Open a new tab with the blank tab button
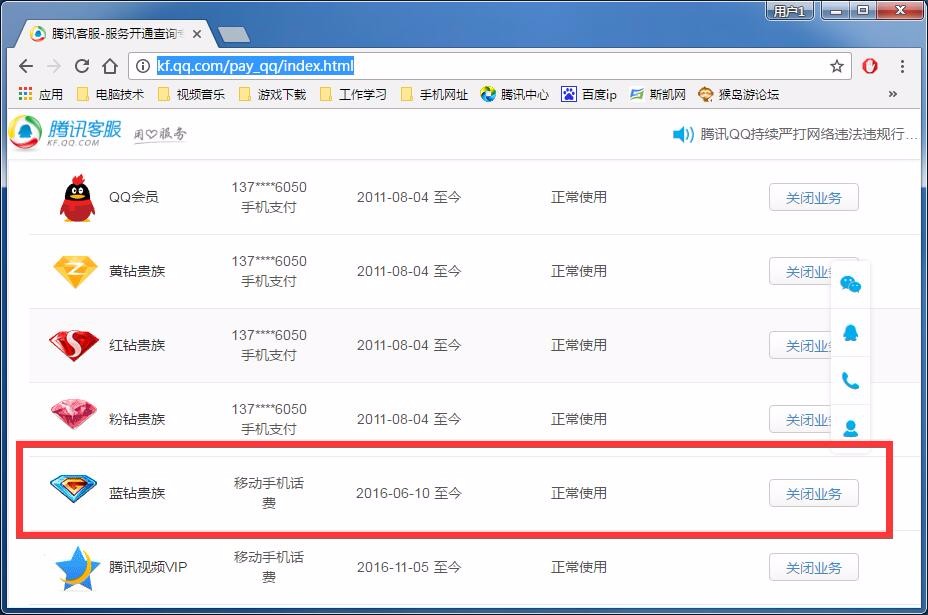 pyautogui.click(x=234, y=34)
